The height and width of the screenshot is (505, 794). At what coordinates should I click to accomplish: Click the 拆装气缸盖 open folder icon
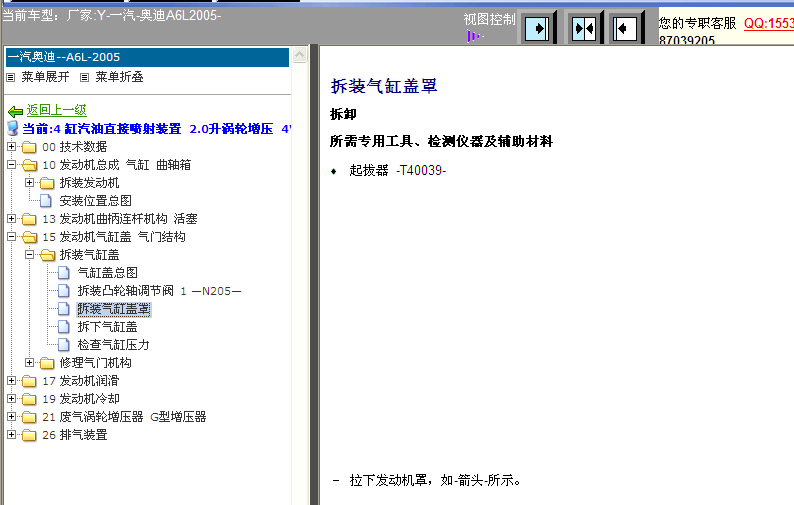click(x=48, y=255)
